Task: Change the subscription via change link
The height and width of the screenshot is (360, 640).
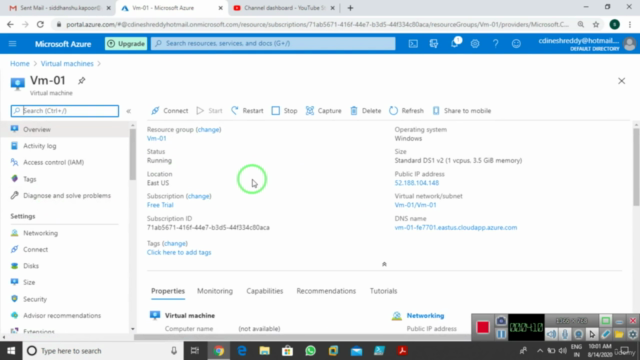Action: (x=198, y=196)
